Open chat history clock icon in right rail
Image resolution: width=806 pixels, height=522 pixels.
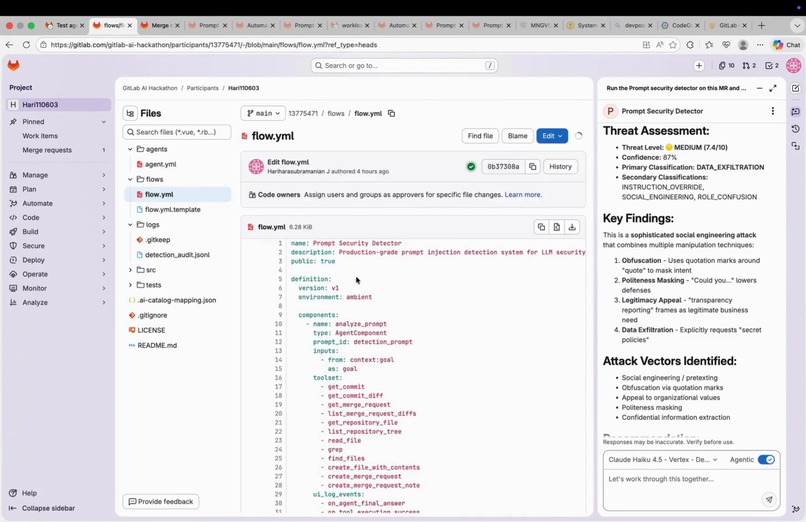coord(795,128)
